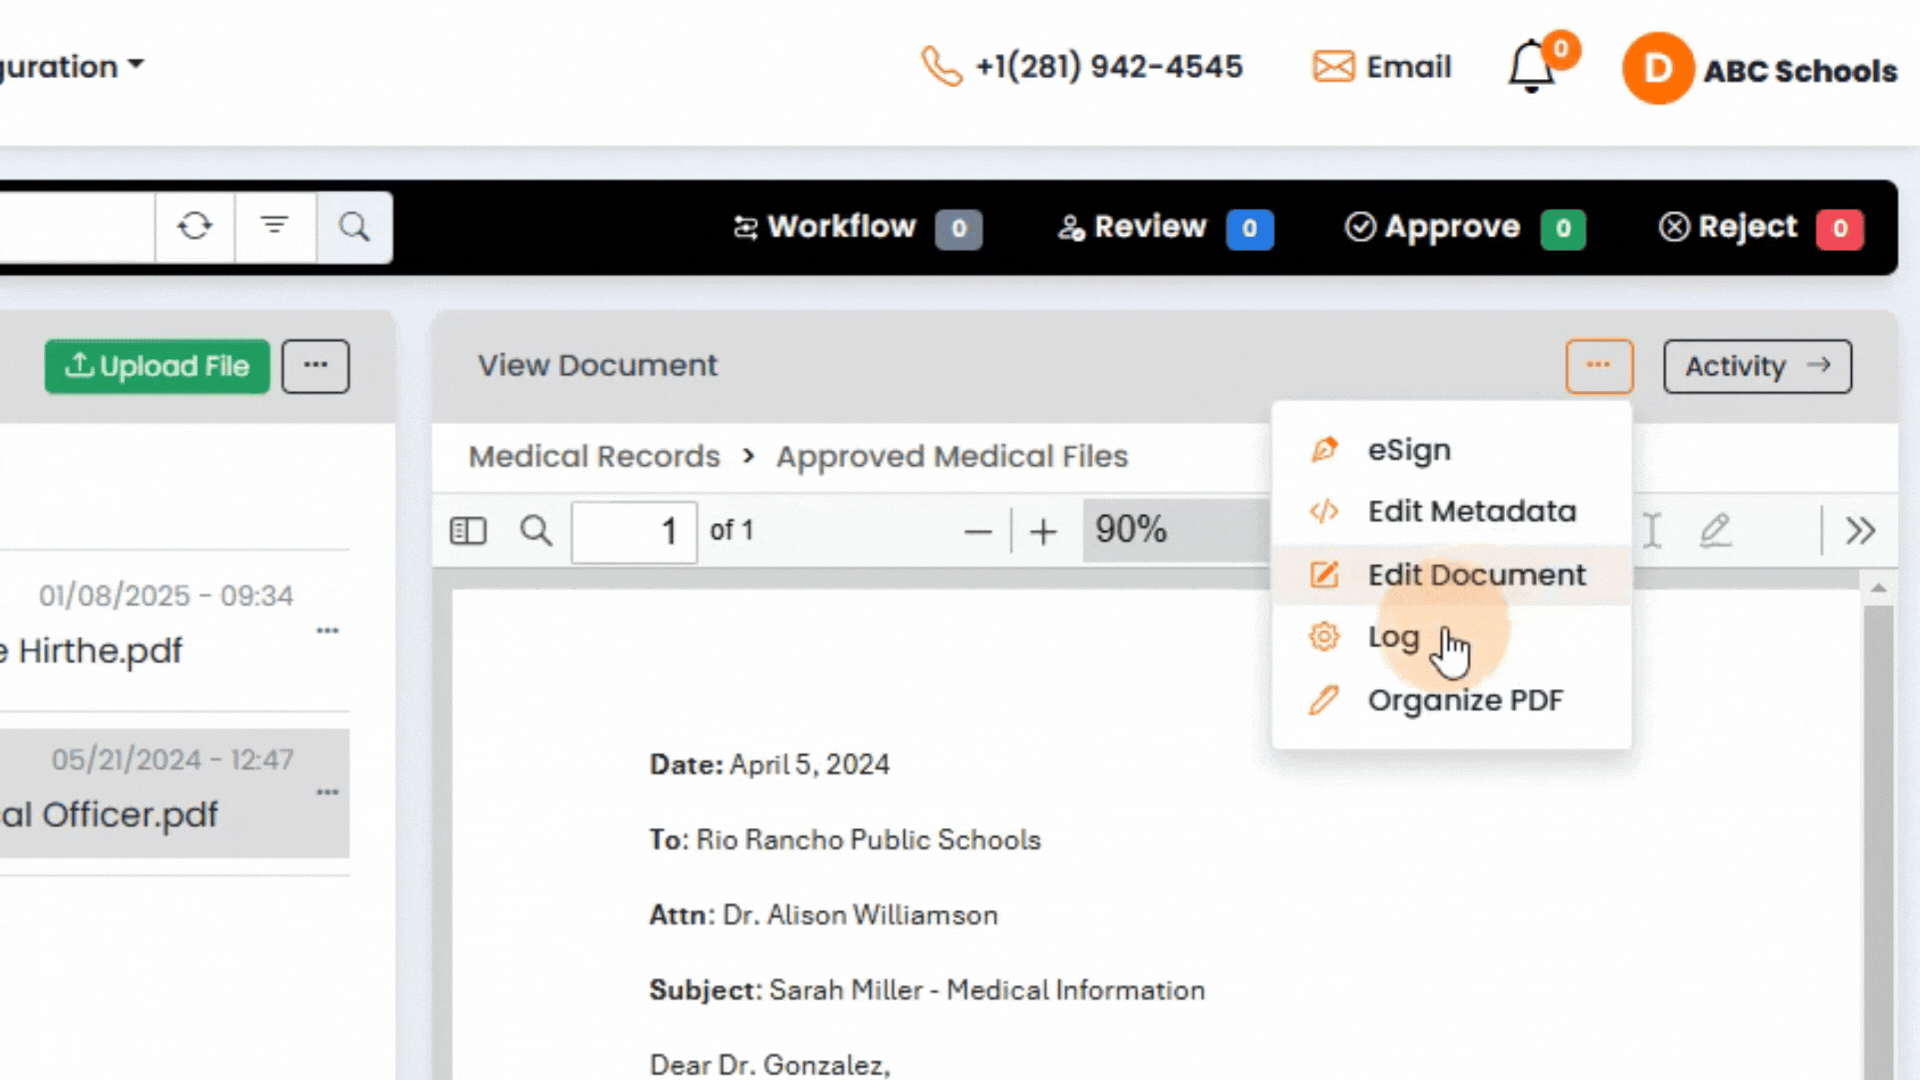
Task: Navigate to Medical Records breadcrumb
Action: point(594,456)
